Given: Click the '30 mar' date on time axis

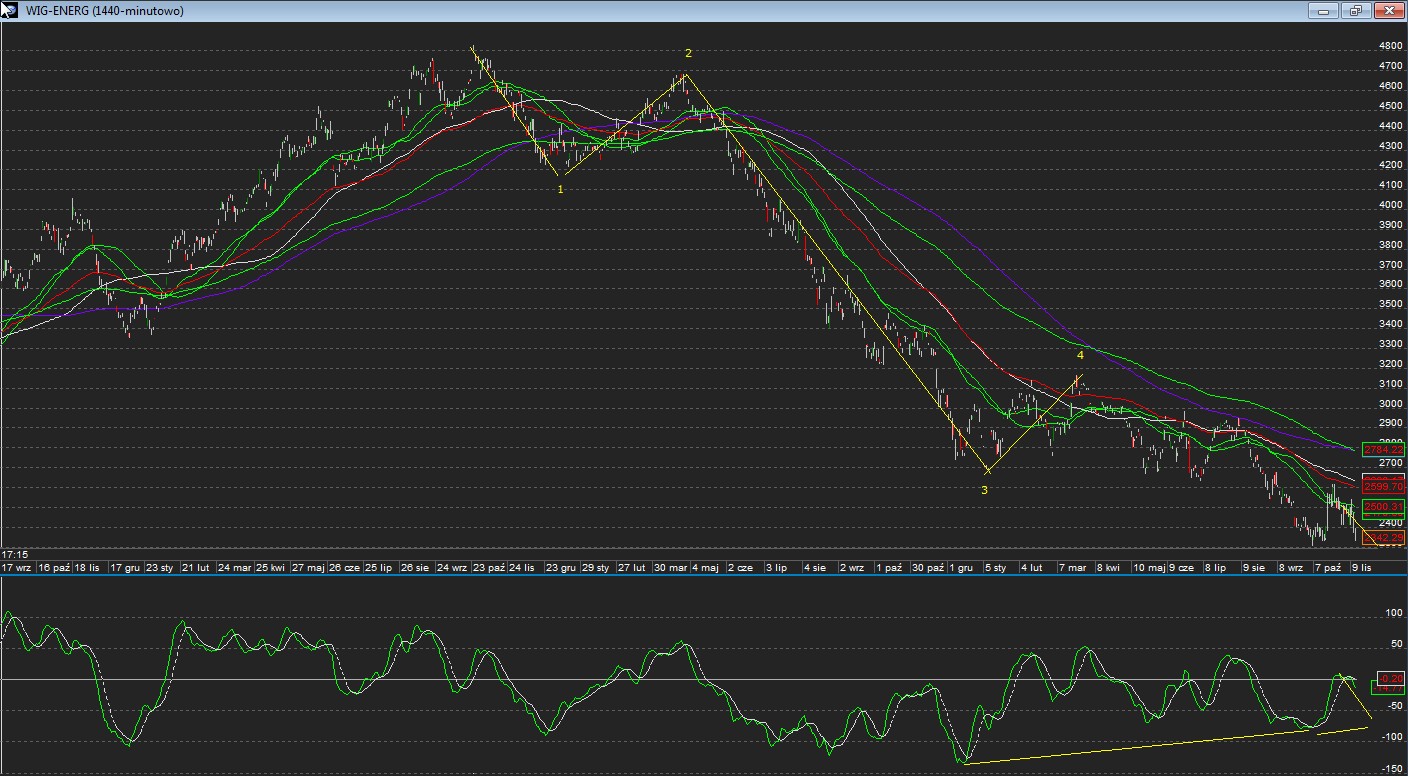Looking at the screenshot, I should [x=670, y=567].
